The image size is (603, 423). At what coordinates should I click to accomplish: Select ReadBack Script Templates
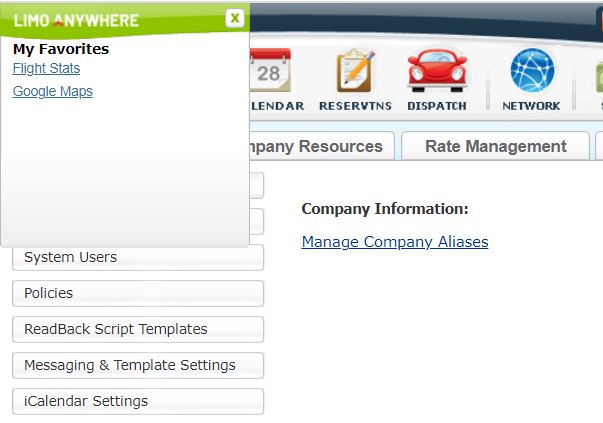[x=138, y=330]
